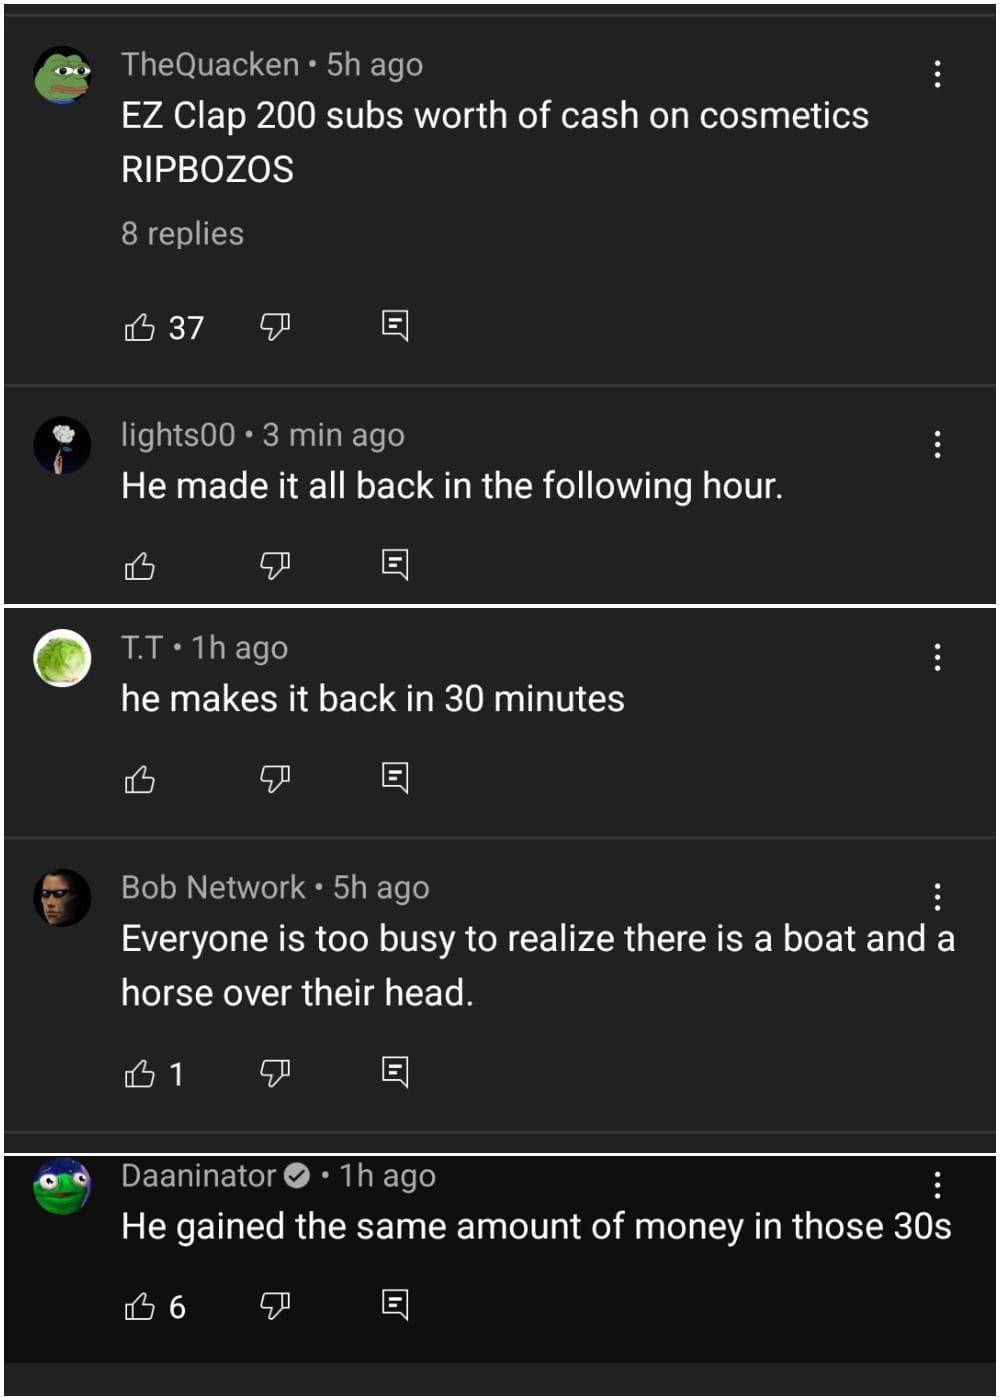Screen dimensions: 1000x1400
Task: Reply to Bob Network's comment
Action: (x=395, y=1073)
